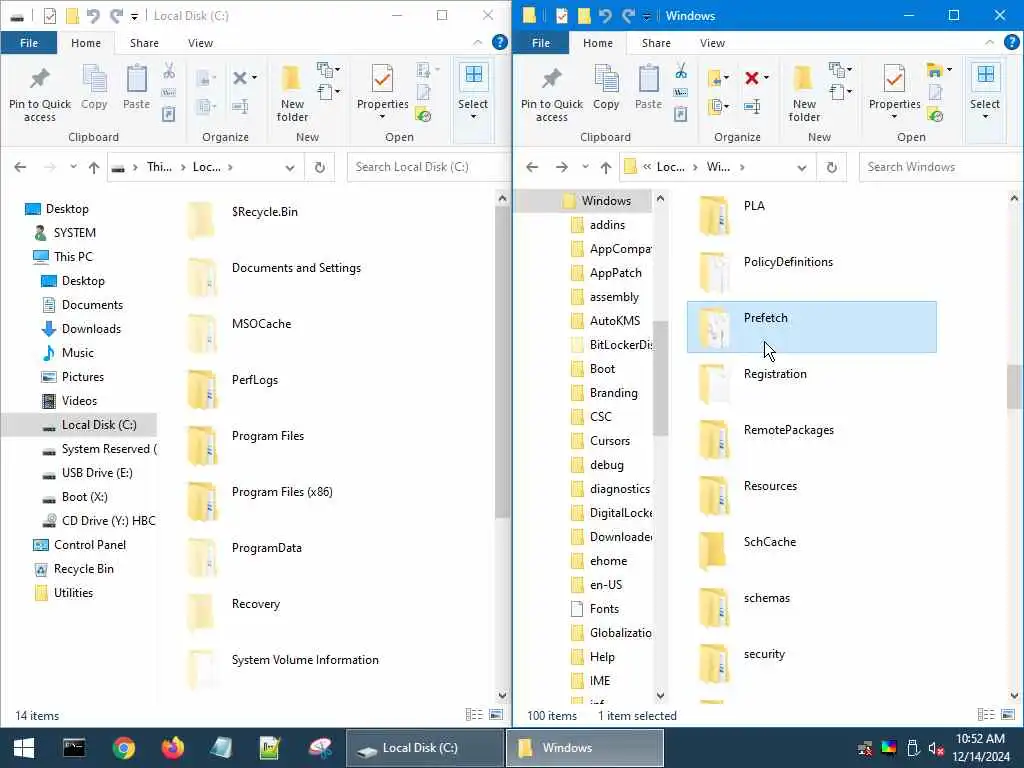
Task: Select Fonts in Windows folder tree
Action: pos(604,609)
